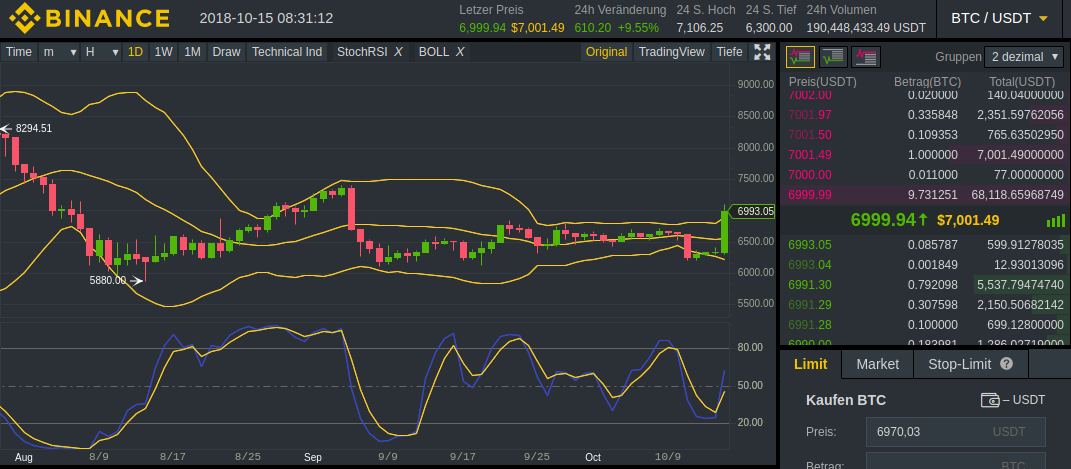Click the 24h Volumen value 190,448,433.49 USDT

coord(866,28)
